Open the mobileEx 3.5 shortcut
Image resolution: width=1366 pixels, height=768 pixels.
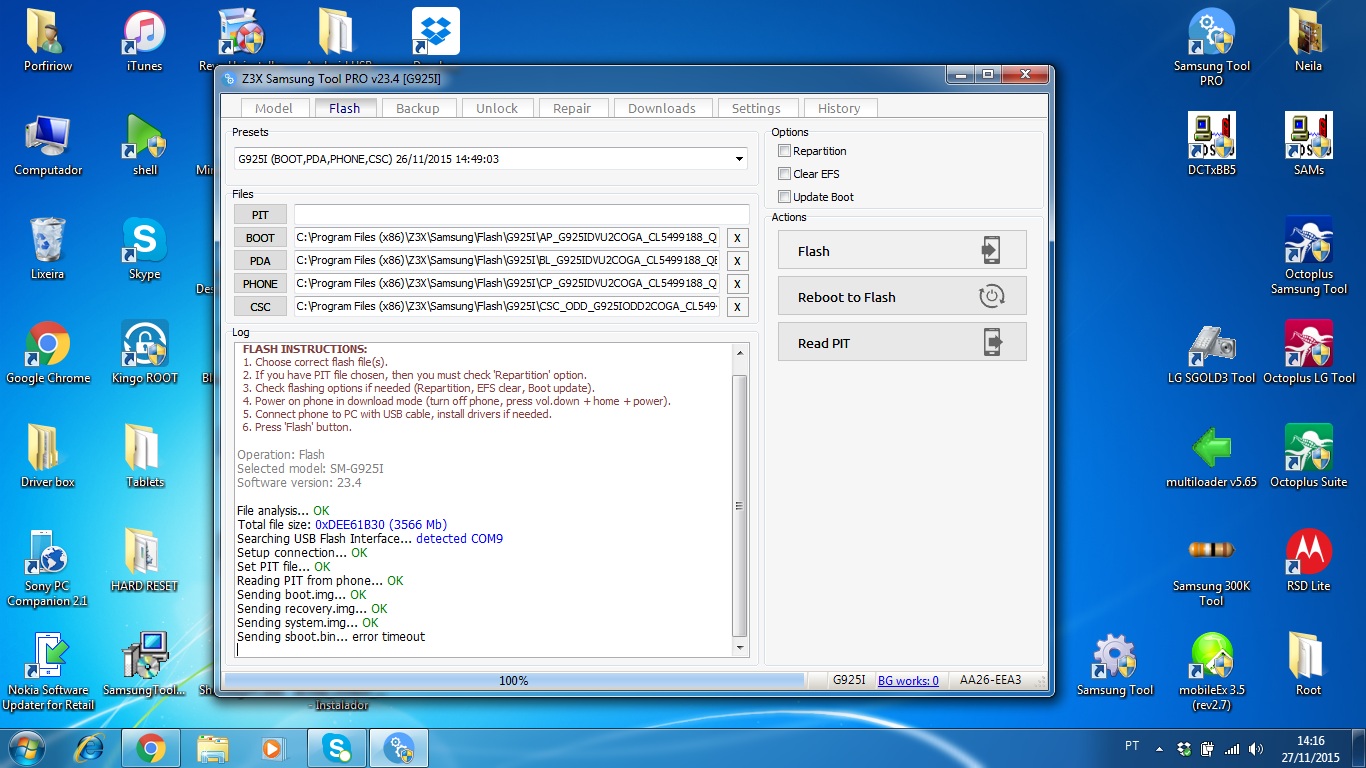[x=1212, y=672]
